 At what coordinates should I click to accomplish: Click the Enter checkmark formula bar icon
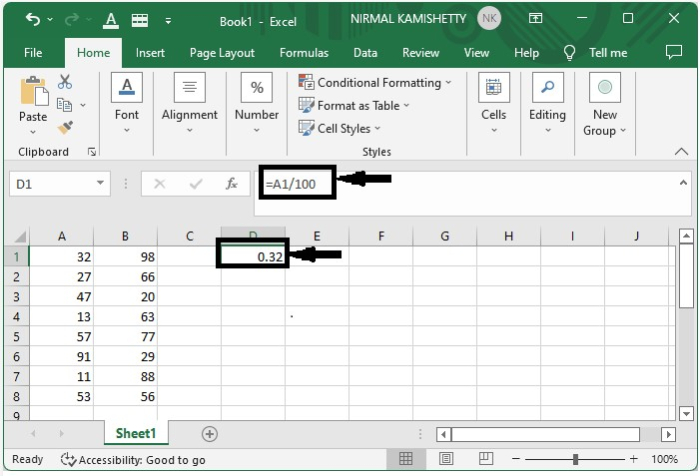(196, 184)
